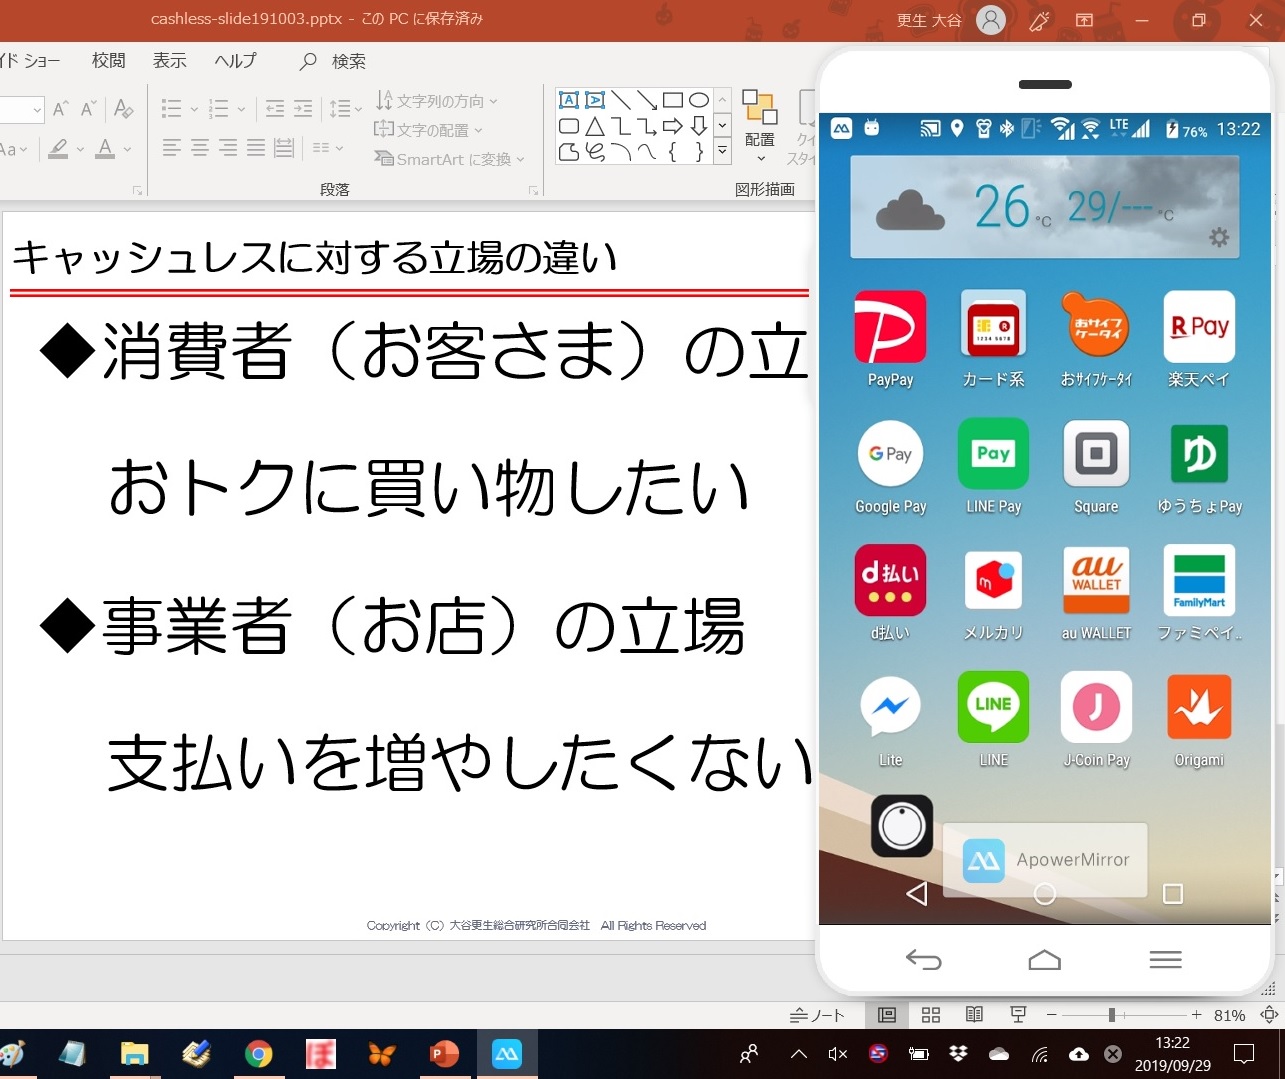Click the 配置 arrange button
Image resolution: width=1285 pixels, height=1079 pixels.
coord(760,123)
